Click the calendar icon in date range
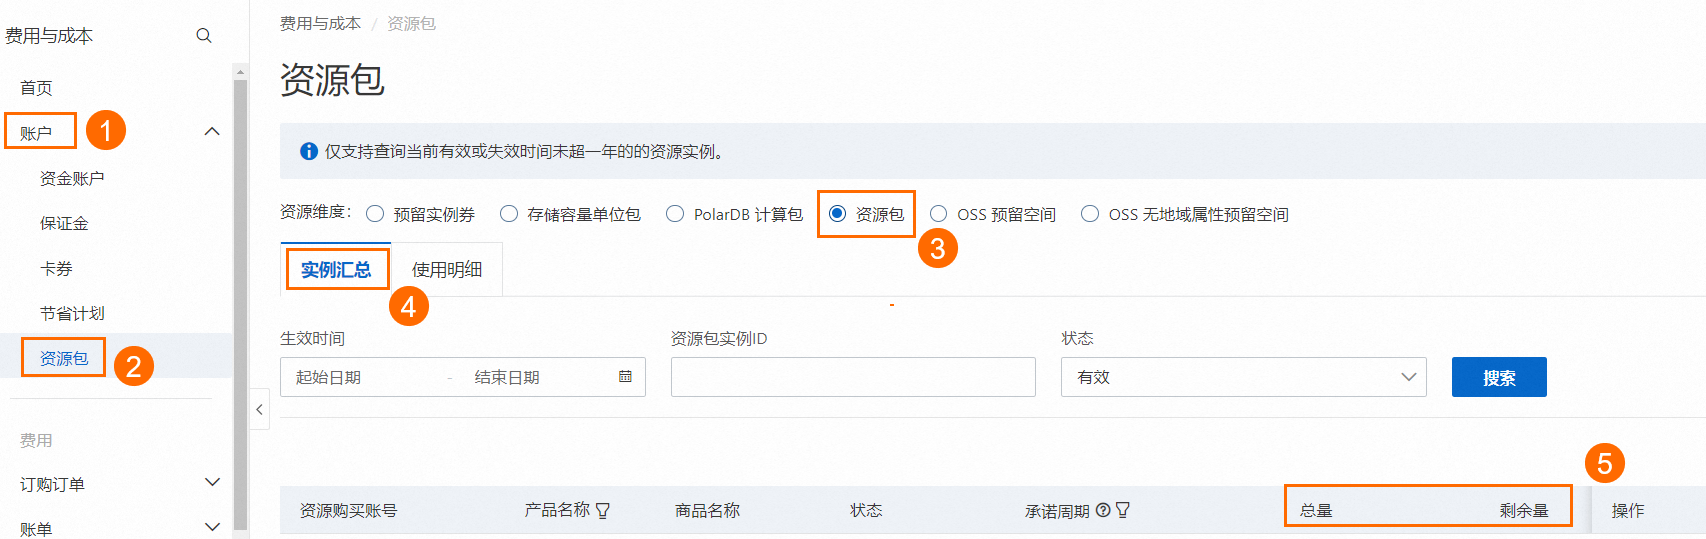 click(625, 377)
